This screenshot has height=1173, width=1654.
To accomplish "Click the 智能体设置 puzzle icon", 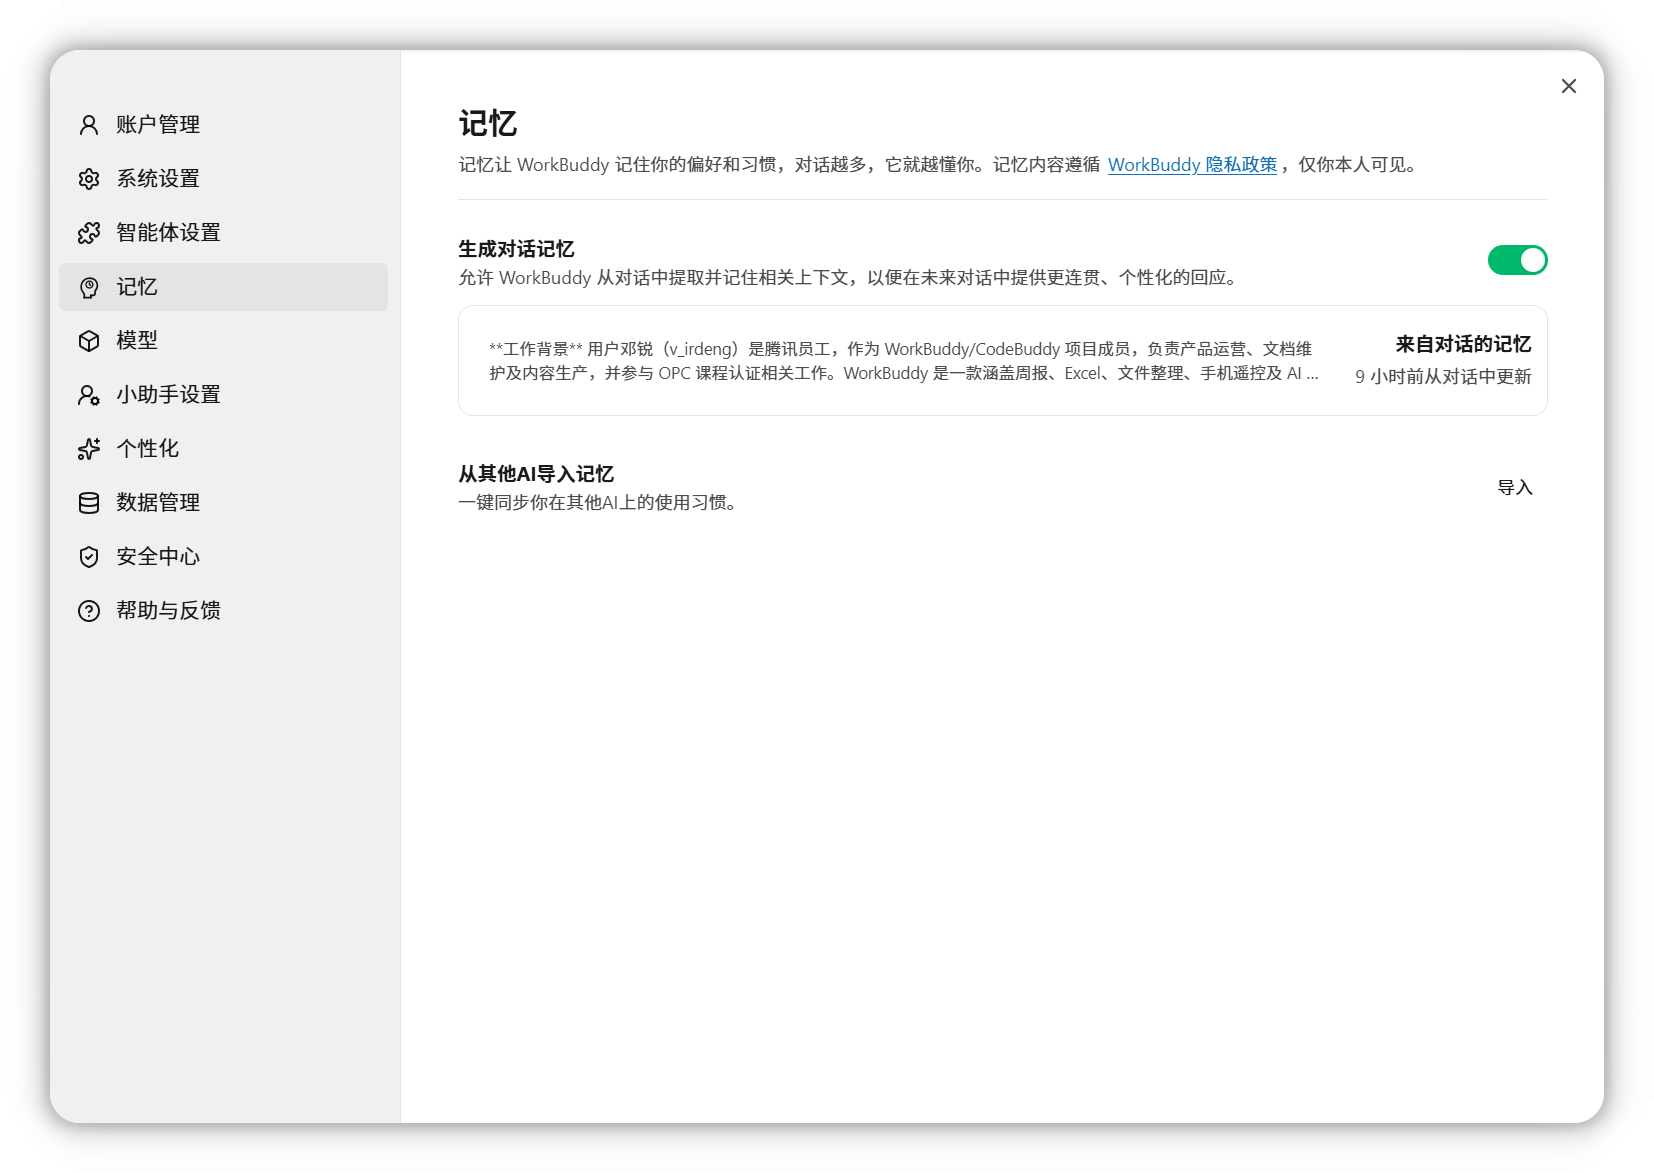I will [89, 233].
